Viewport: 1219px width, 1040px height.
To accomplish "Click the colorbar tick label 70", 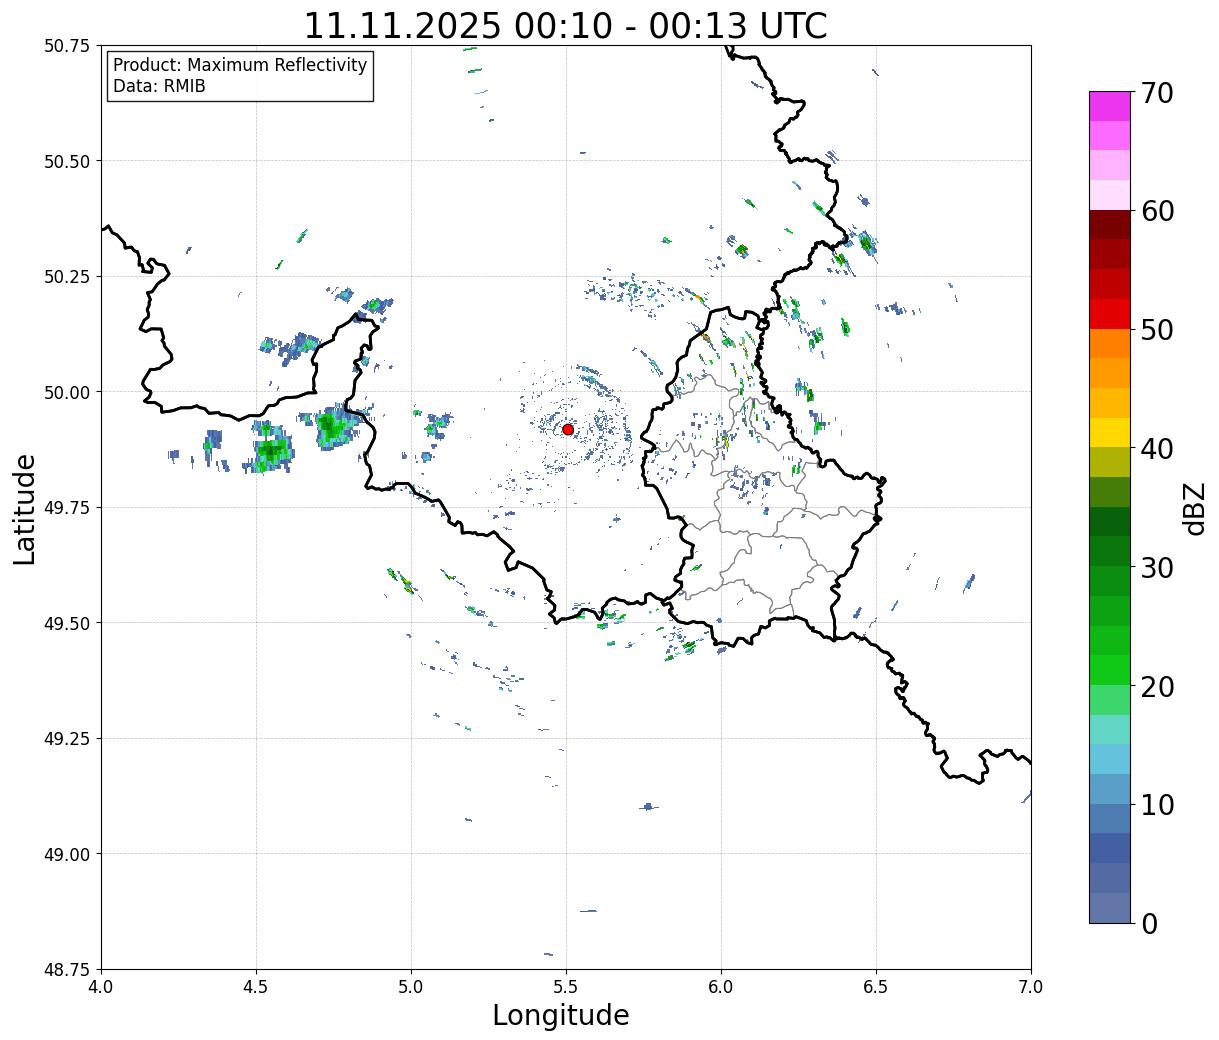I will pyautogui.click(x=1156, y=93).
